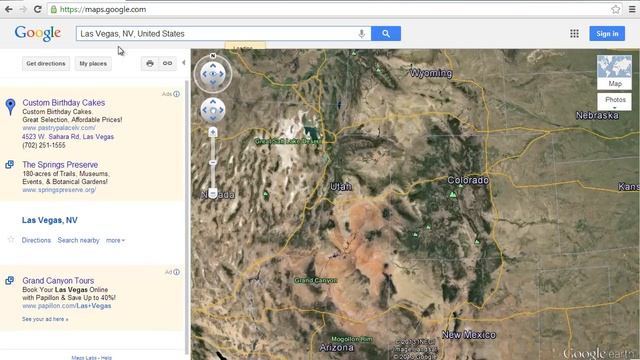This screenshot has width=640, height=360.
Task: Click the Colorado label on the map
Action: click(468, 180)
